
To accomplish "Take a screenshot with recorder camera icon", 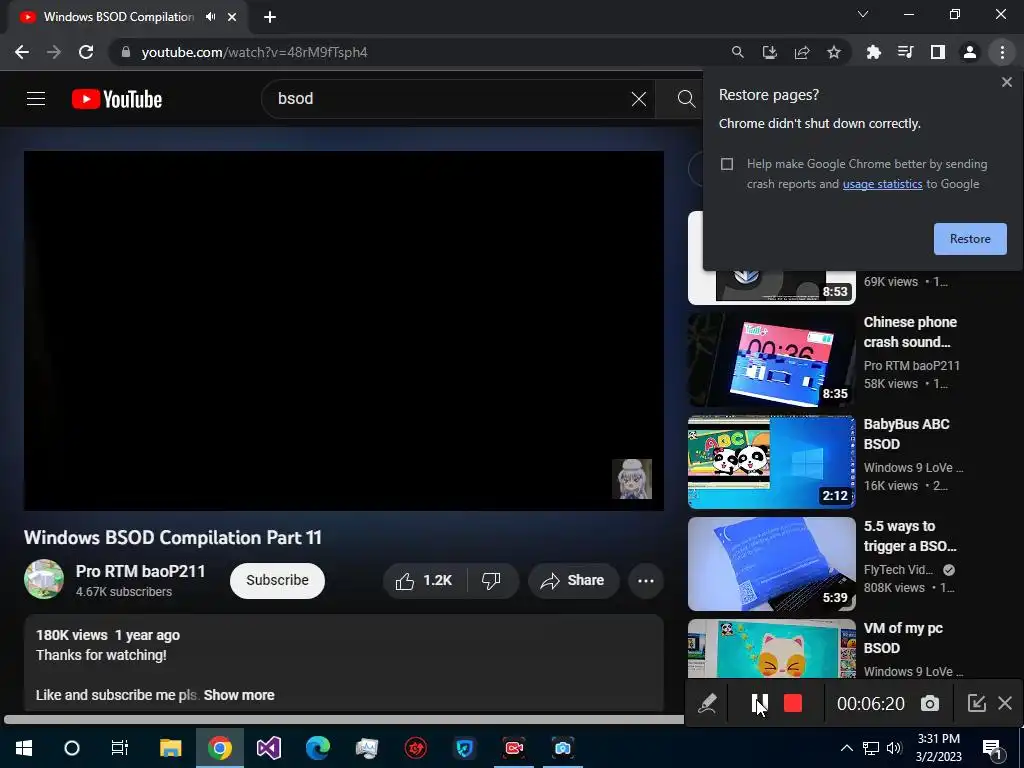I will click(930, 703).
